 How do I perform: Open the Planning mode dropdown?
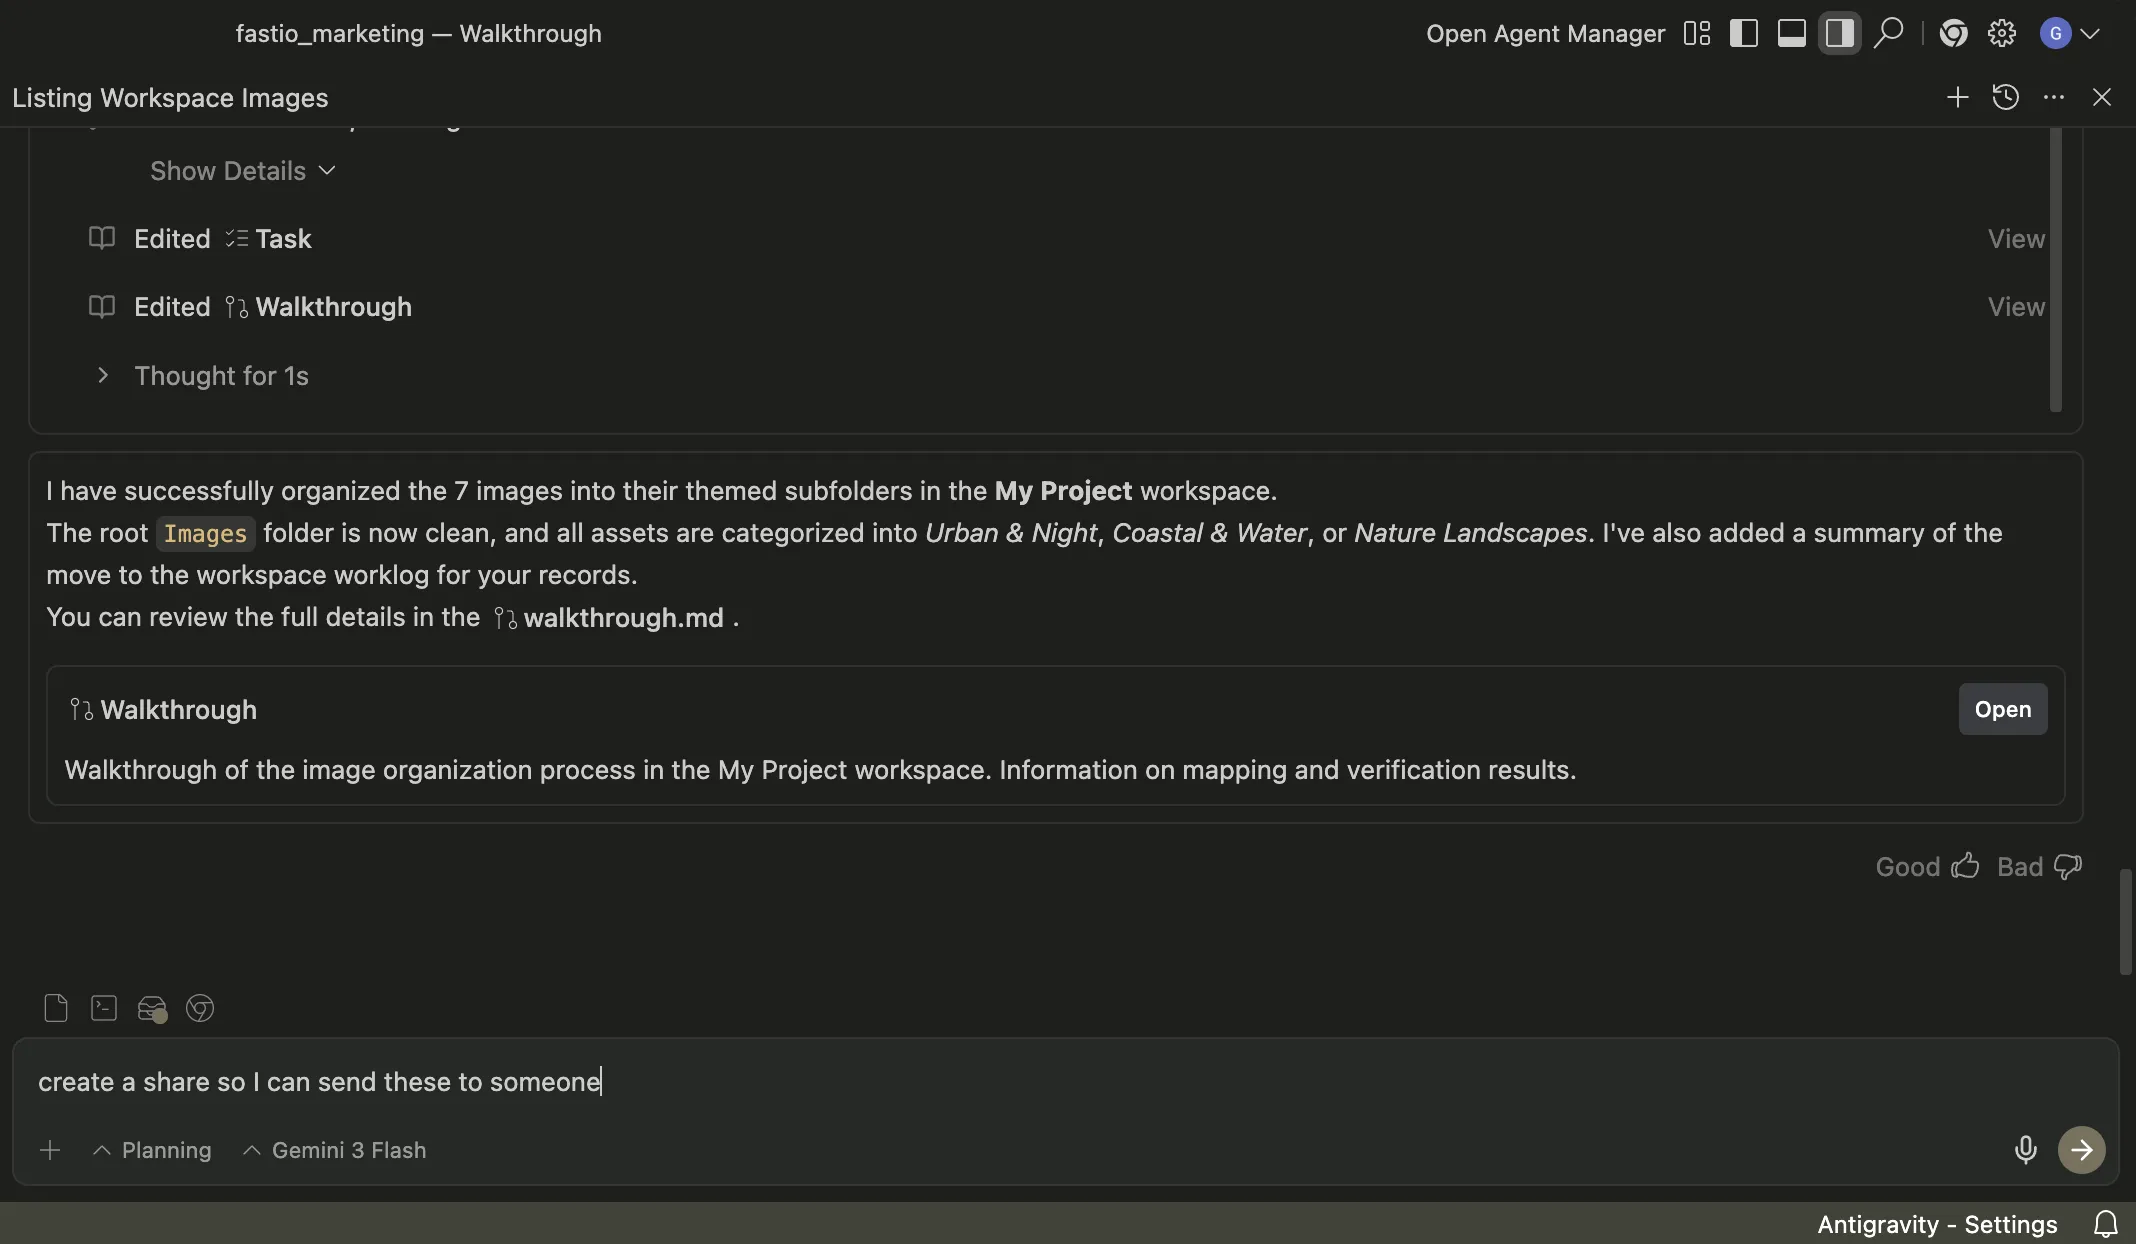coord(152,1150)
